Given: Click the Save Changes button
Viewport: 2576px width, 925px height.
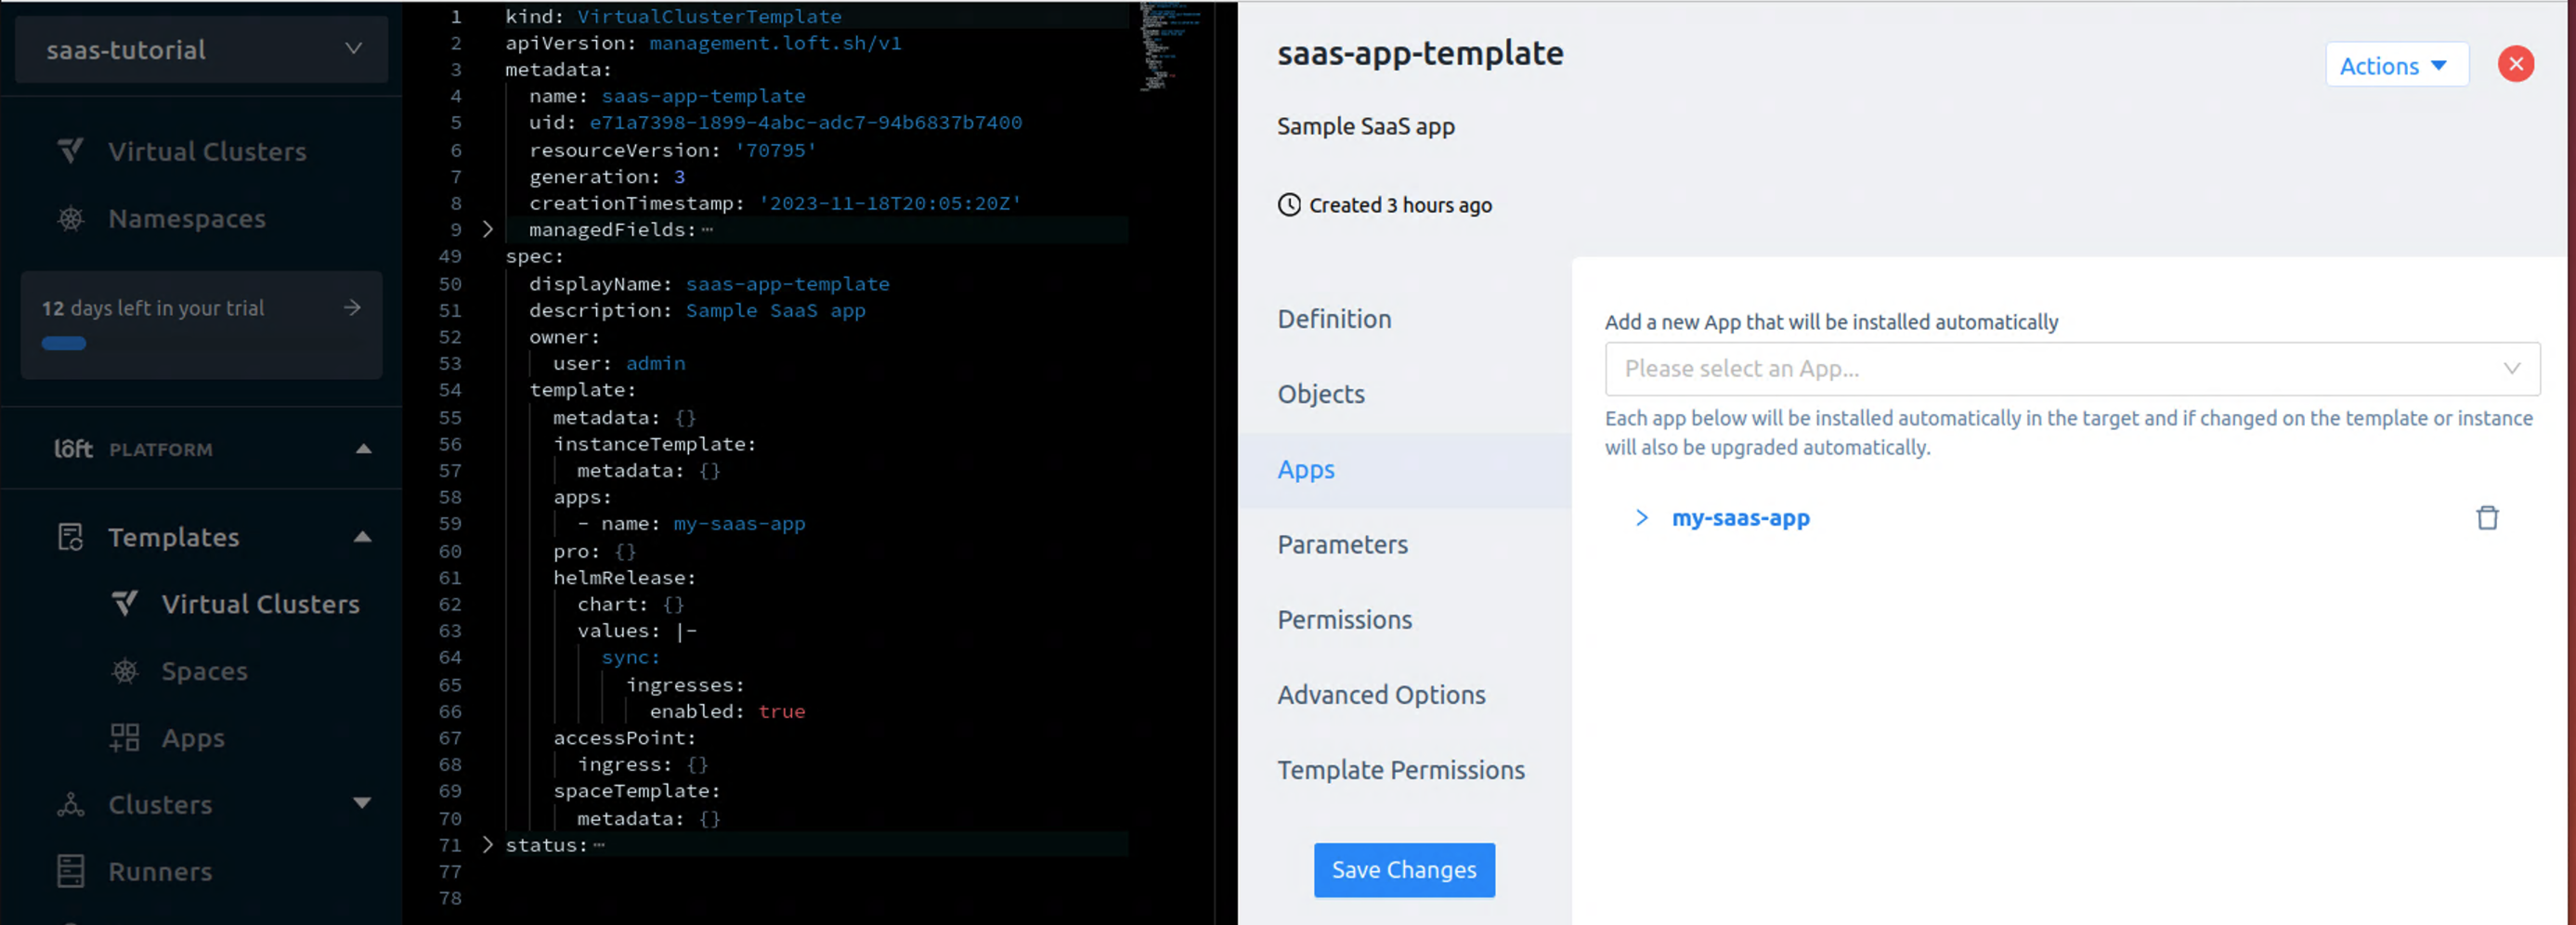Looking at the screenshot, I should [x=1404, y=869].
